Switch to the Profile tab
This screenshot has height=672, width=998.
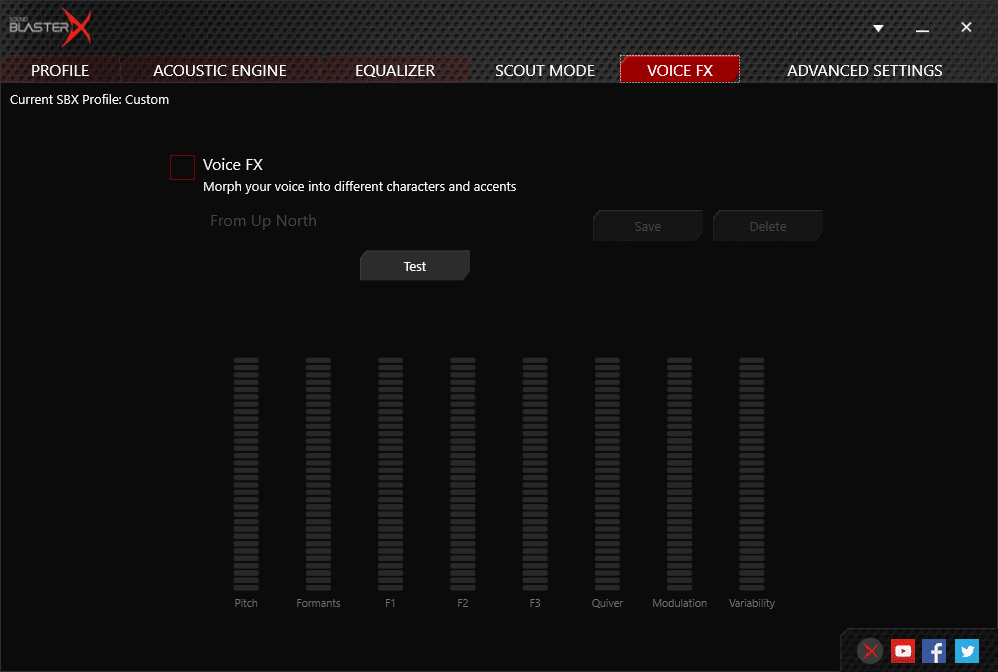pos(60,70)
